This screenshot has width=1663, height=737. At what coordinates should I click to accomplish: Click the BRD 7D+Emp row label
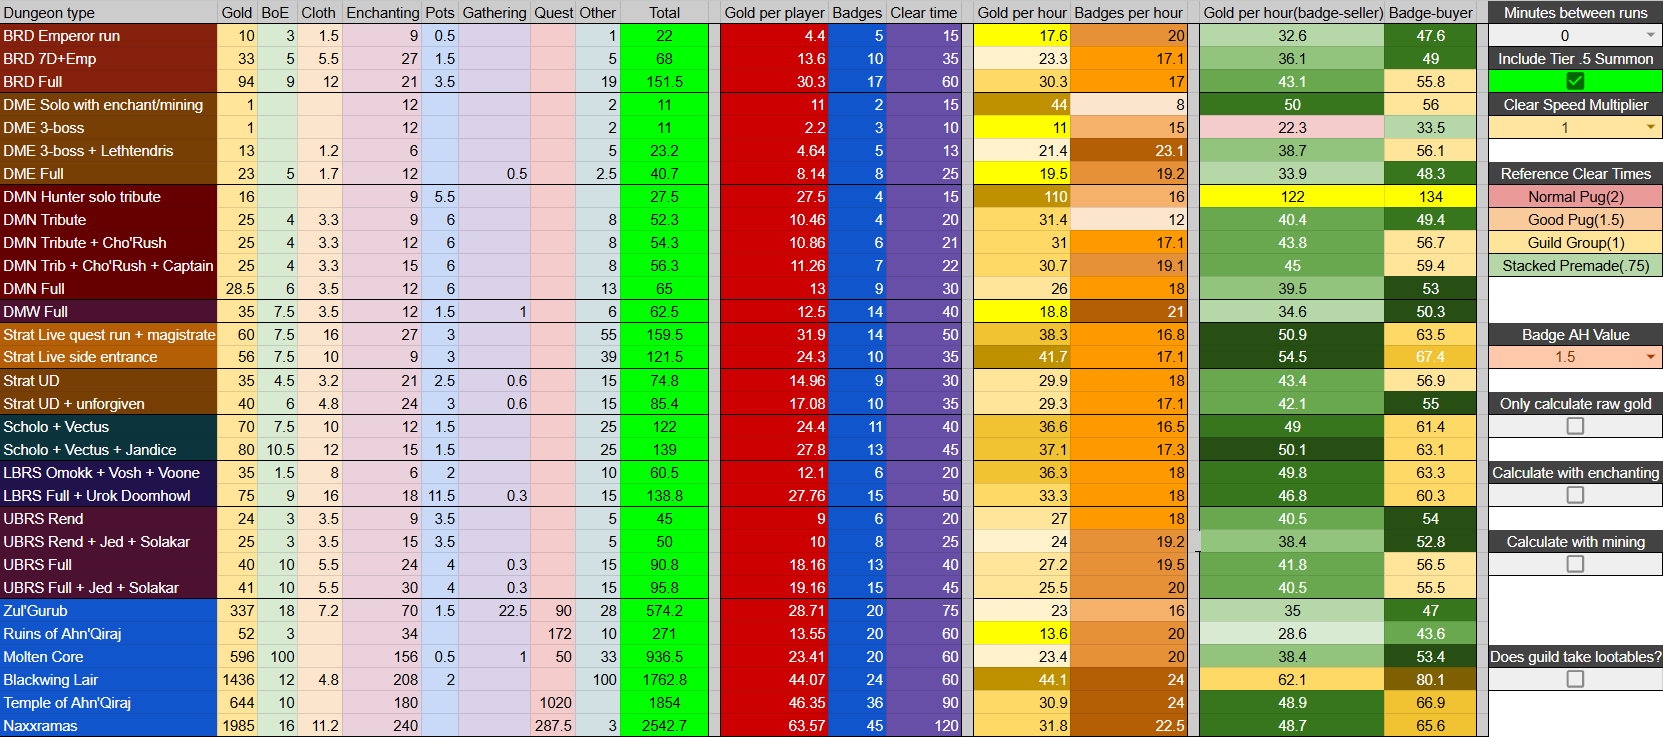[108, 59]
